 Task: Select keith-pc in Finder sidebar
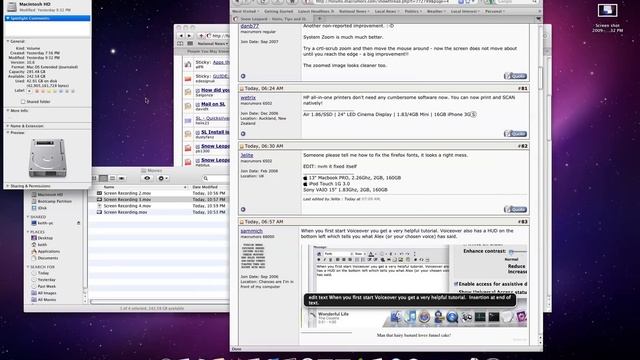42,223
